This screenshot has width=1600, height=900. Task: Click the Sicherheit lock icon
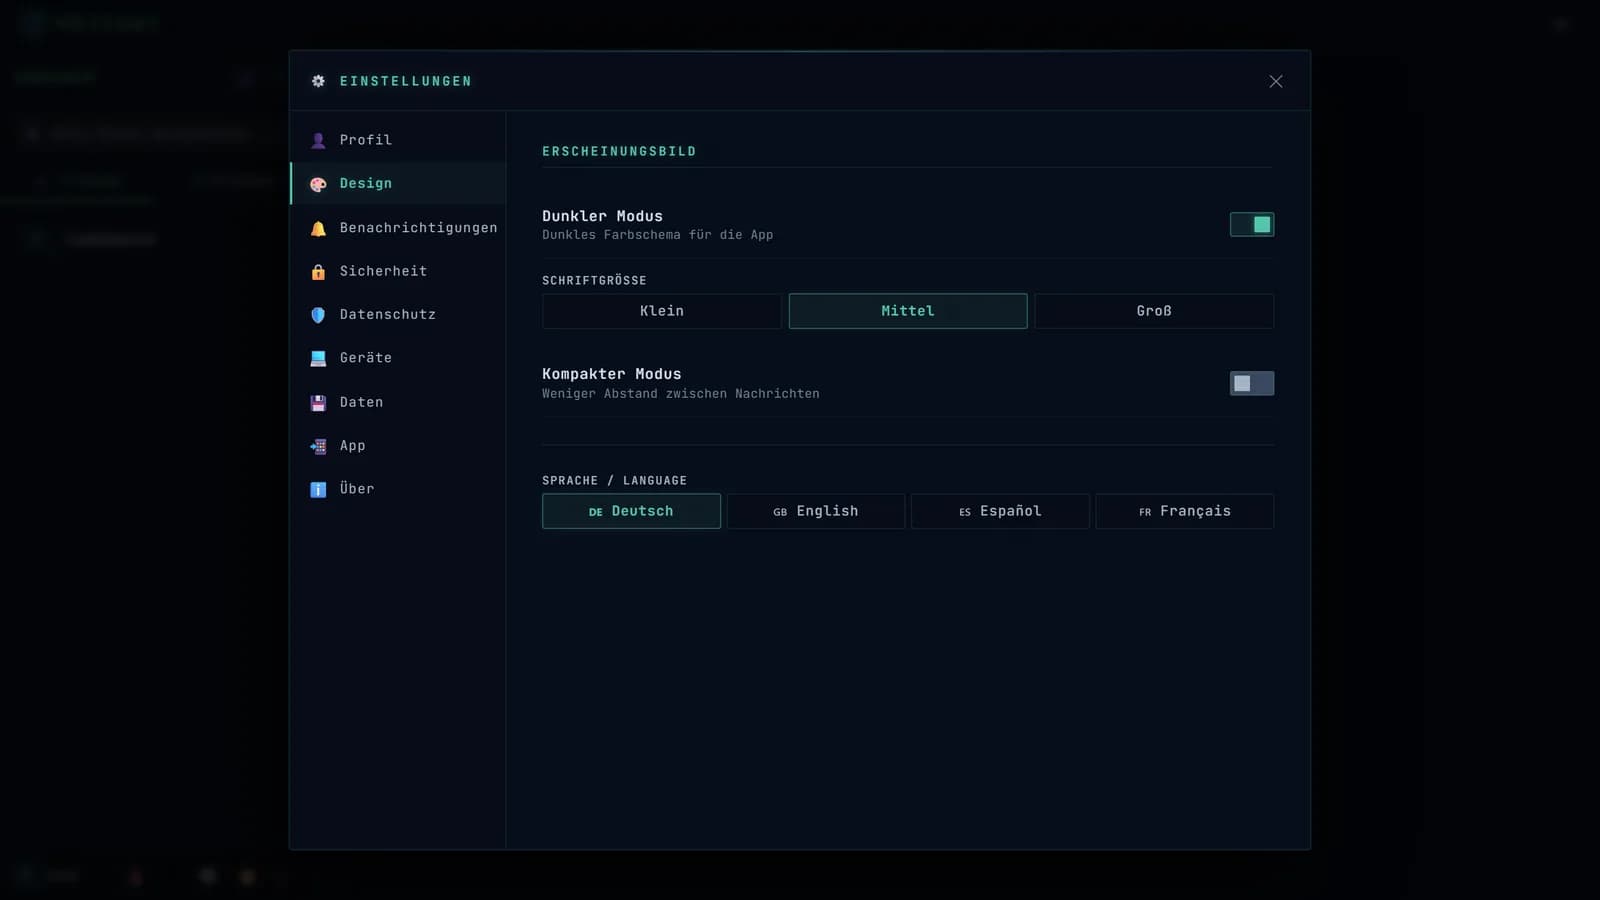(318, 271)
